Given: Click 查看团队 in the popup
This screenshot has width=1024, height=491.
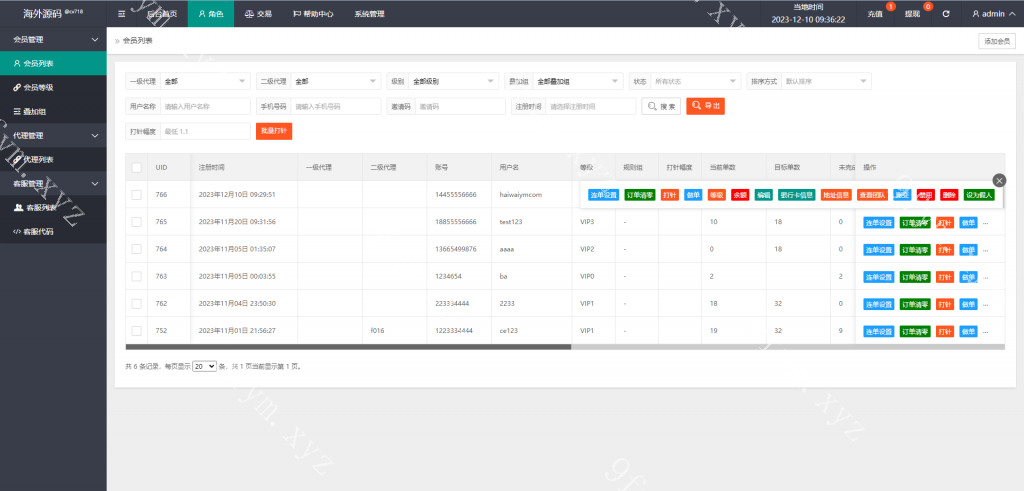Looking at the screenshot, I should click(x=872, y=195).
